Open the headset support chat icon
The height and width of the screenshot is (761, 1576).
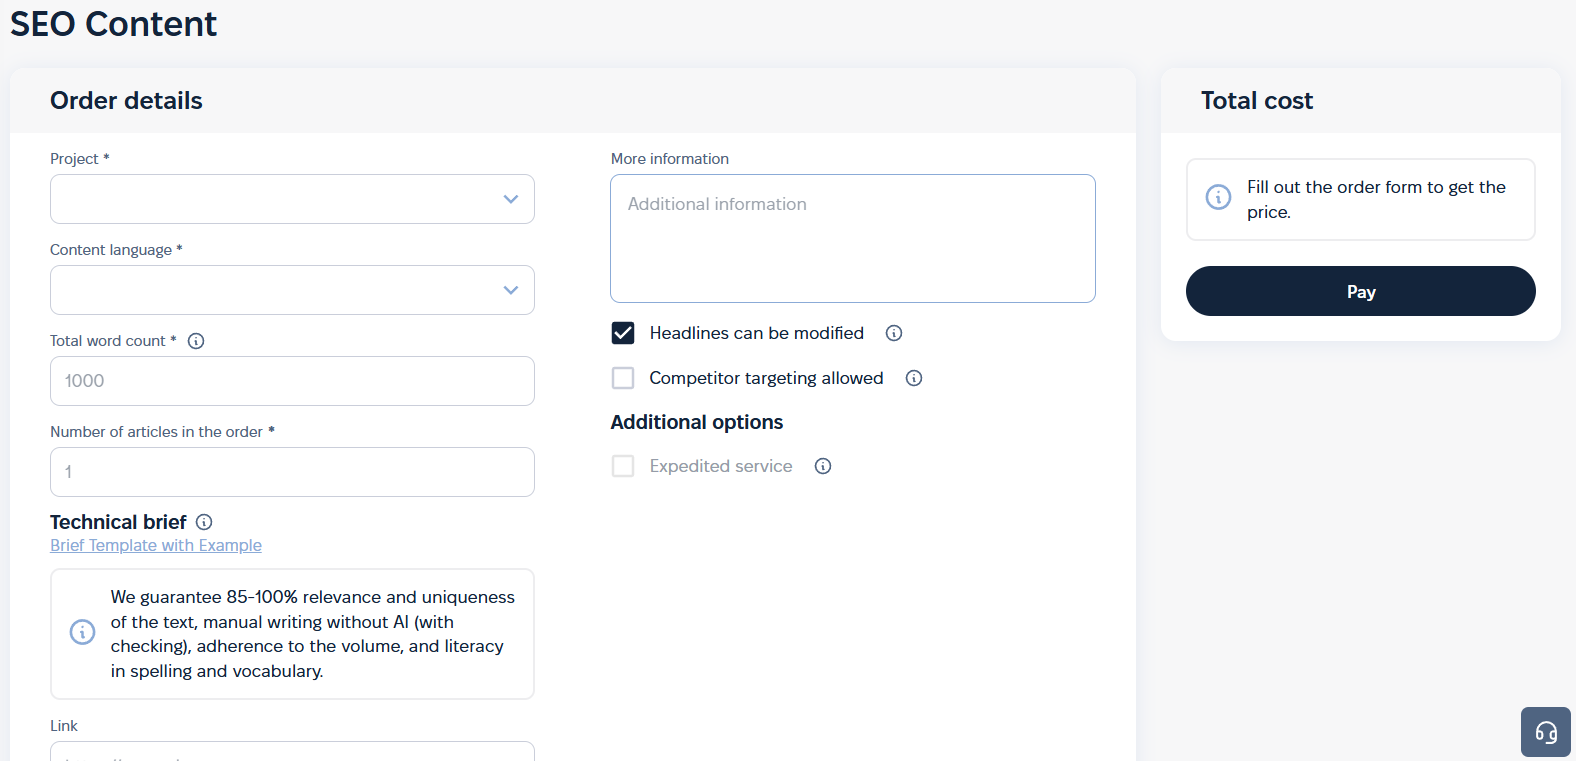1545,732
